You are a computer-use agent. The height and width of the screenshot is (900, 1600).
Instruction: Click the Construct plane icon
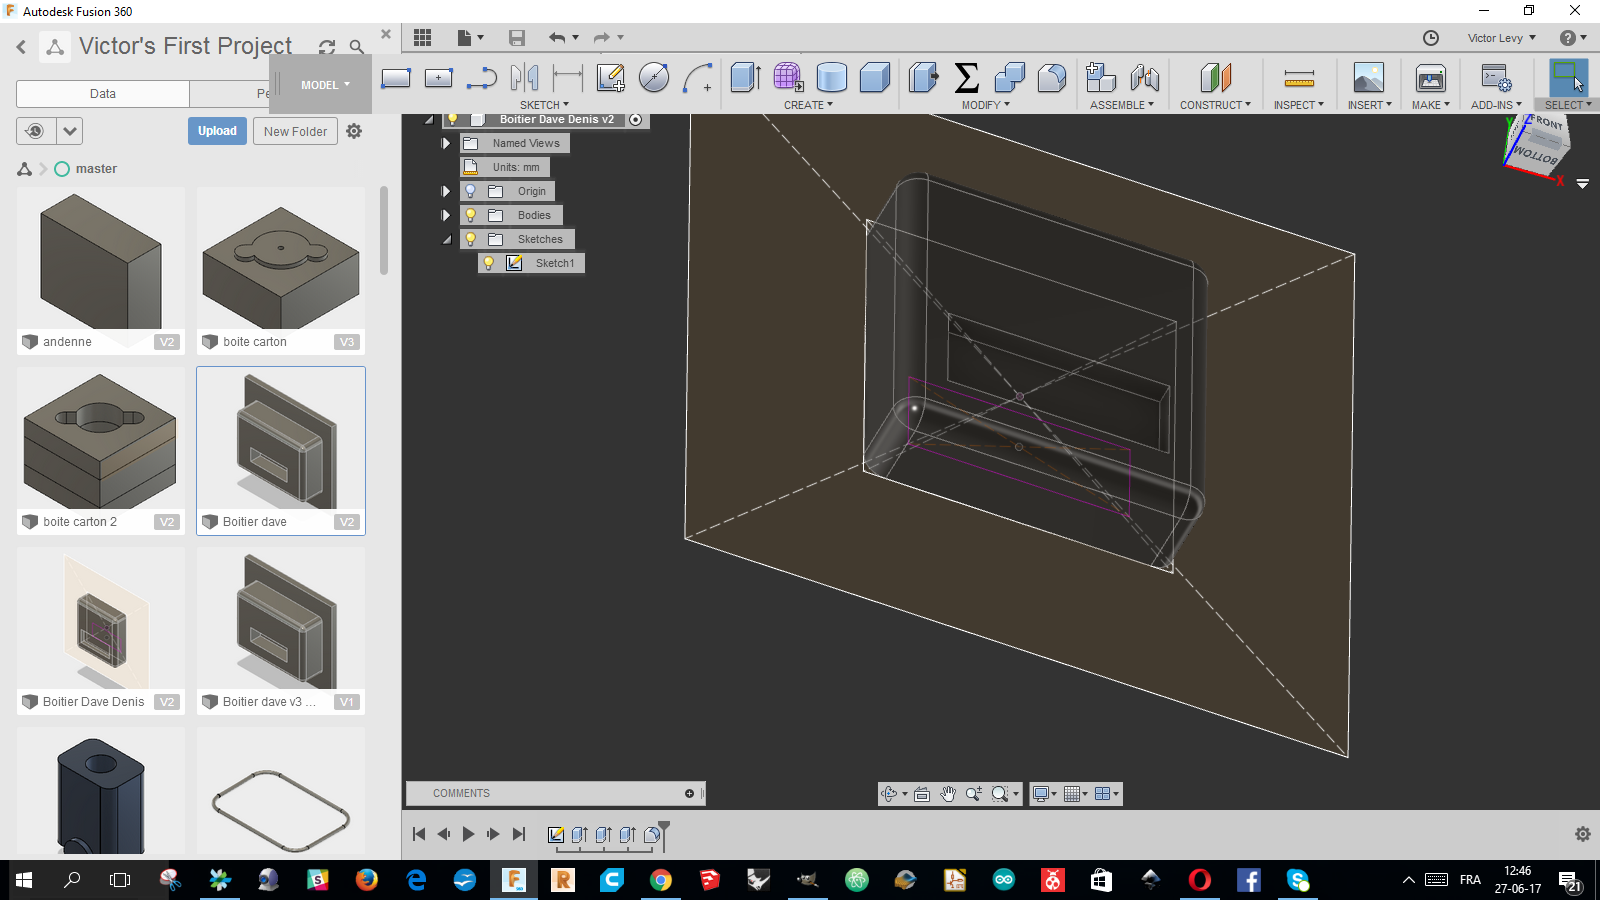tap(1216, 78)
